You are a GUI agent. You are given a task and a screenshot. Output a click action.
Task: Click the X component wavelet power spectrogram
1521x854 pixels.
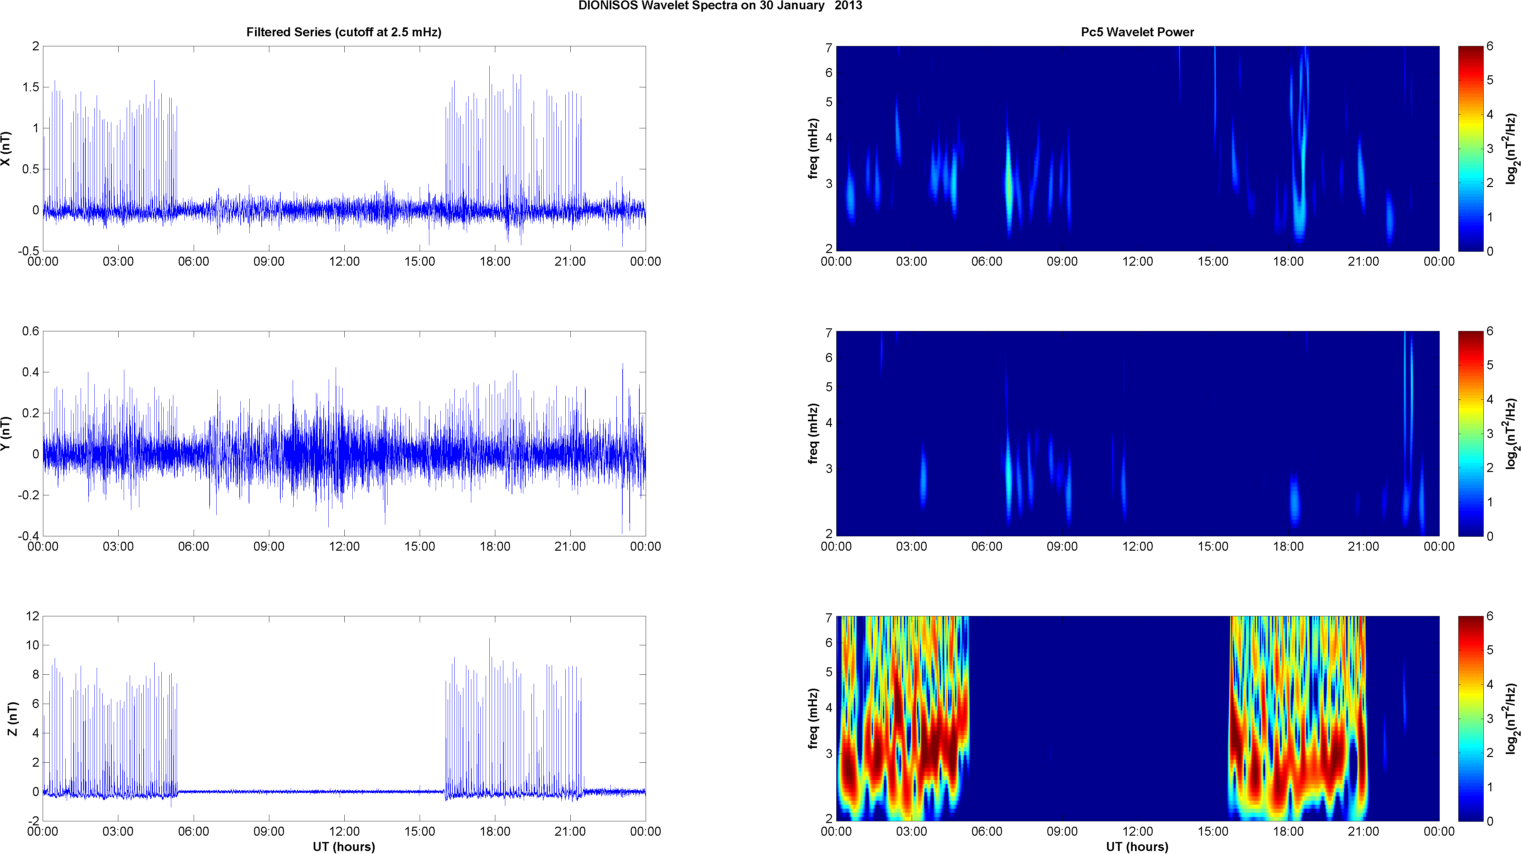point(1138,149)
